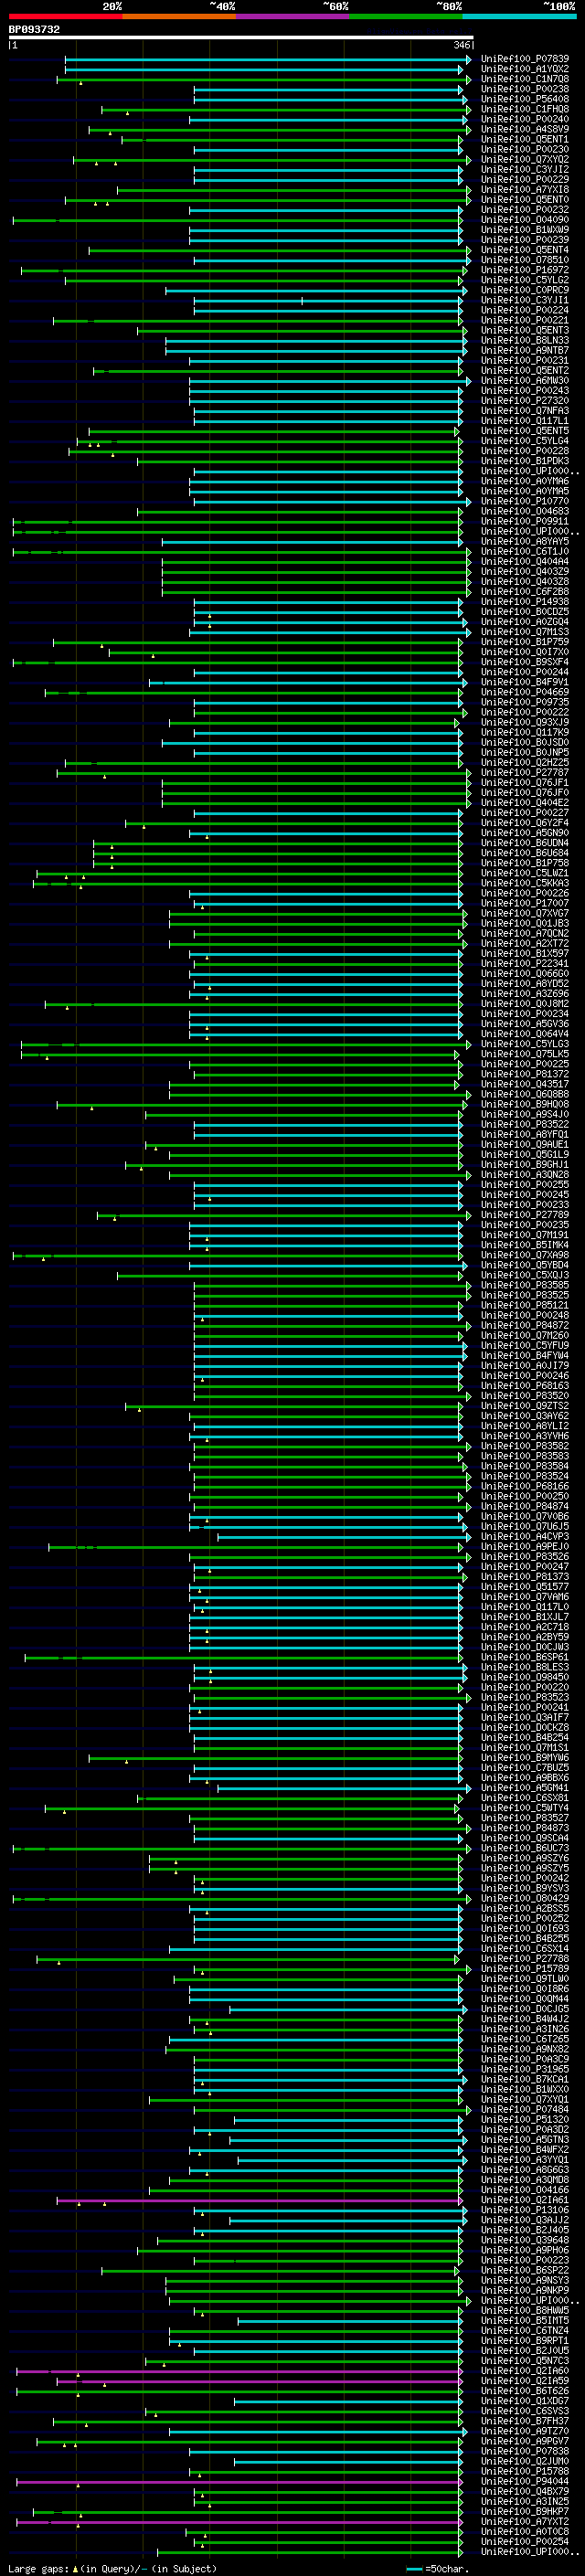Click the orange ~40% identity legend bar
Image resolution: width=585 pixels, height=2576 pixels.
point(179,16)
